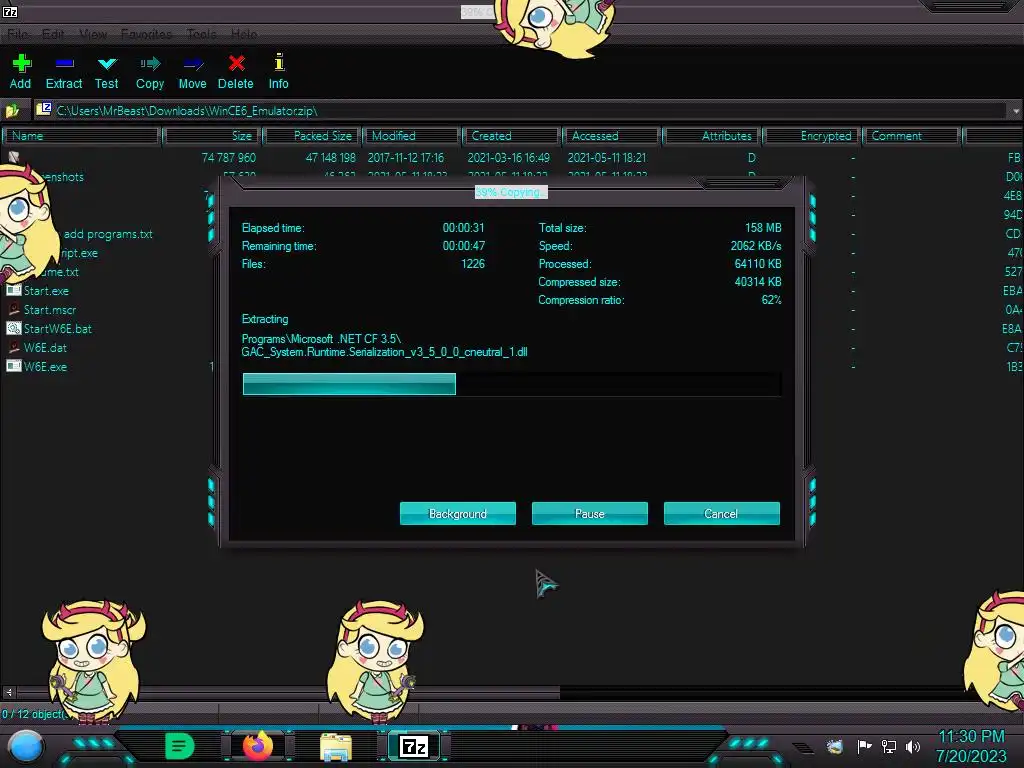Click the W6E.dat file icon

(x=14, y=347)
